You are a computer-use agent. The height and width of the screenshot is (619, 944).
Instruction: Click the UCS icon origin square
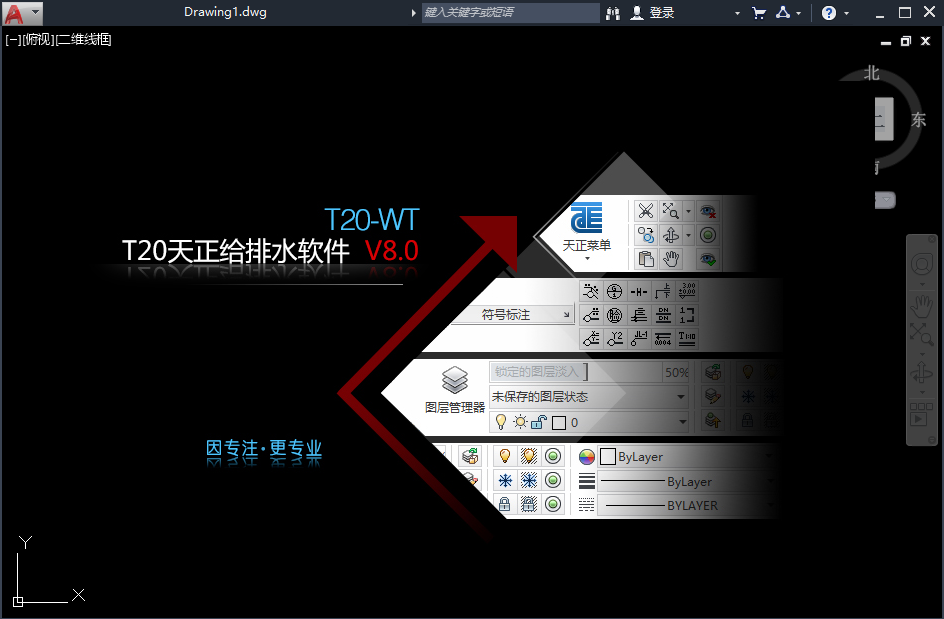[18, 602]
